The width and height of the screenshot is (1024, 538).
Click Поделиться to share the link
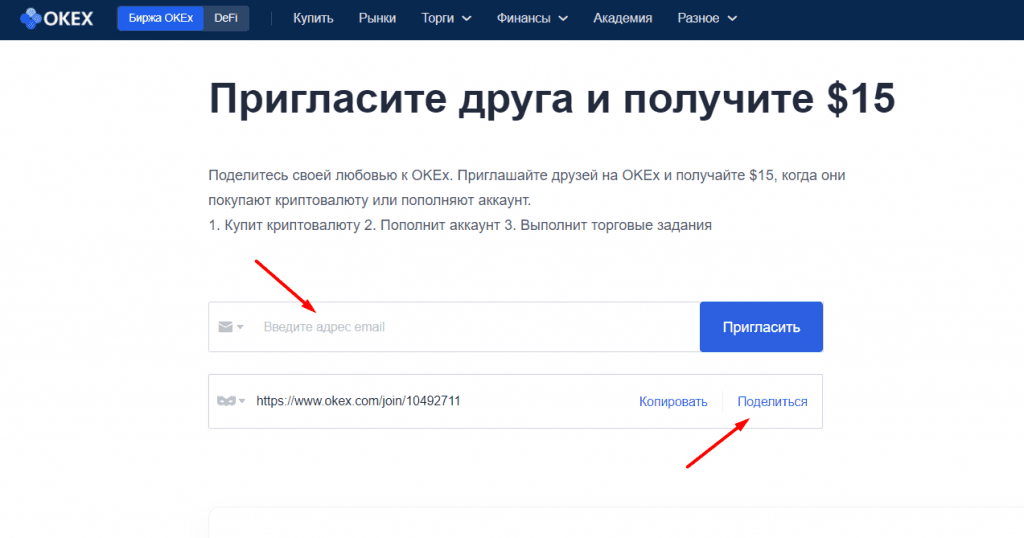coord(772,402)
